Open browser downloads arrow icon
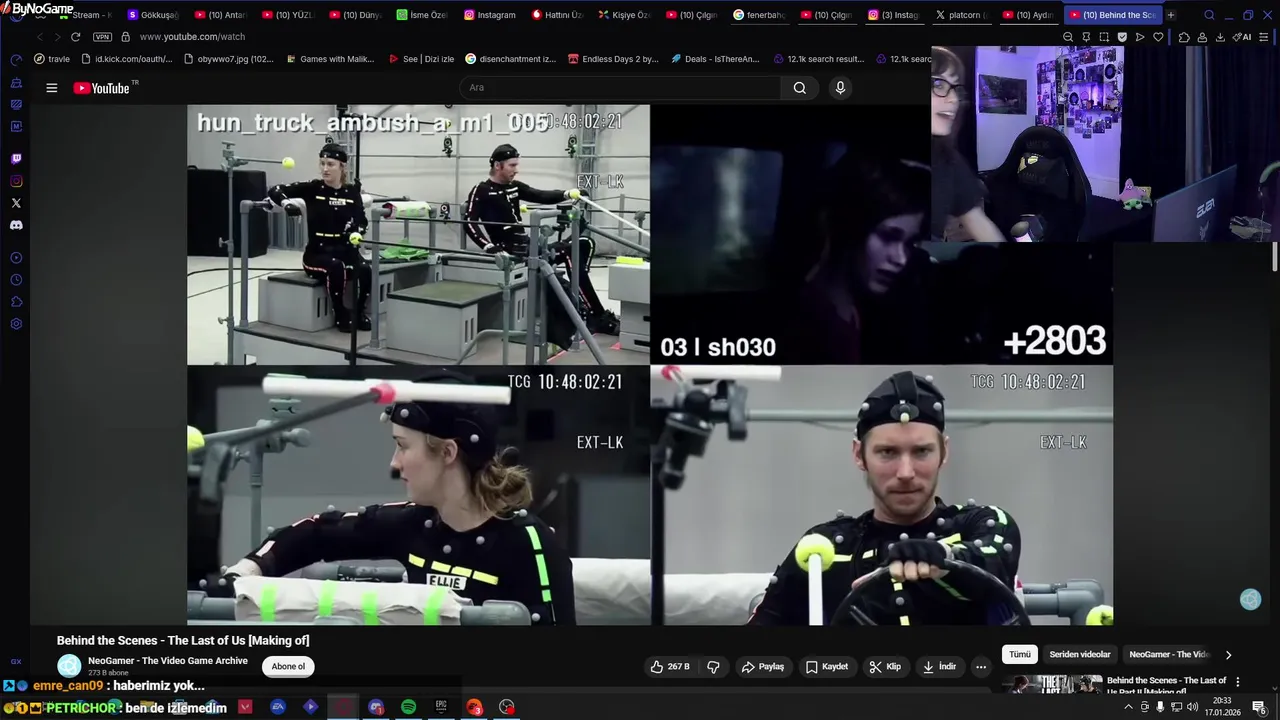The height and width of the screenshot is (720, 1280). point(1220,37)
